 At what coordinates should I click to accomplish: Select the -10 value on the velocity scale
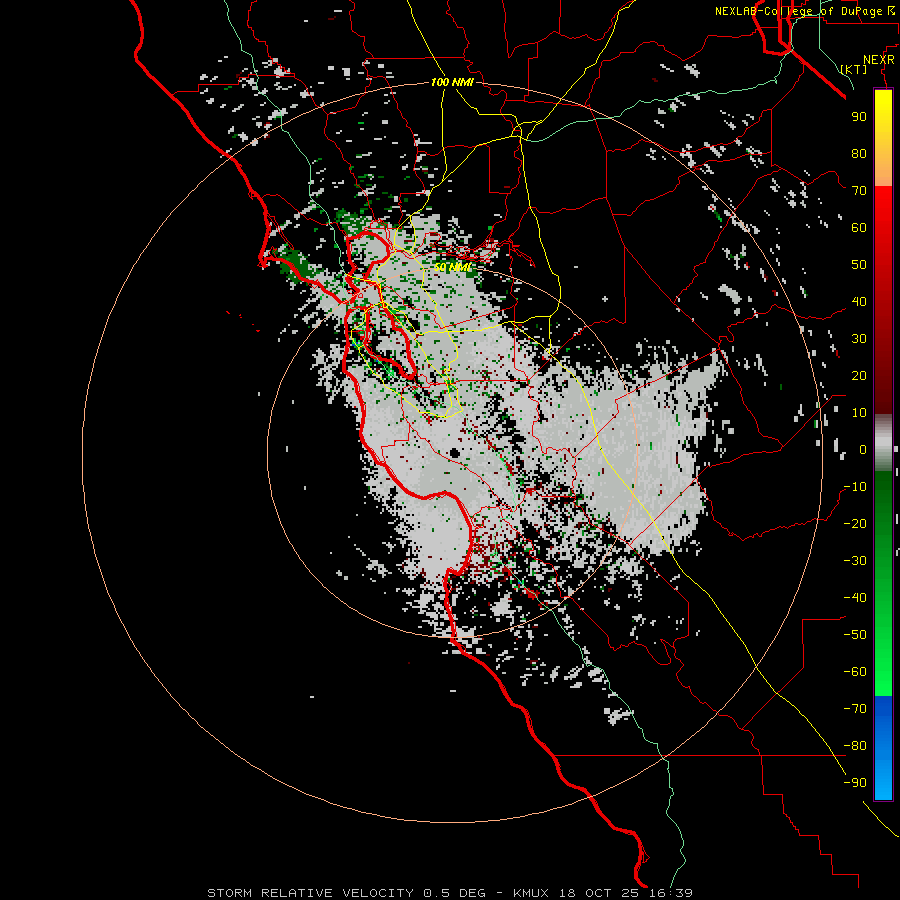click(x=855, y=487)
